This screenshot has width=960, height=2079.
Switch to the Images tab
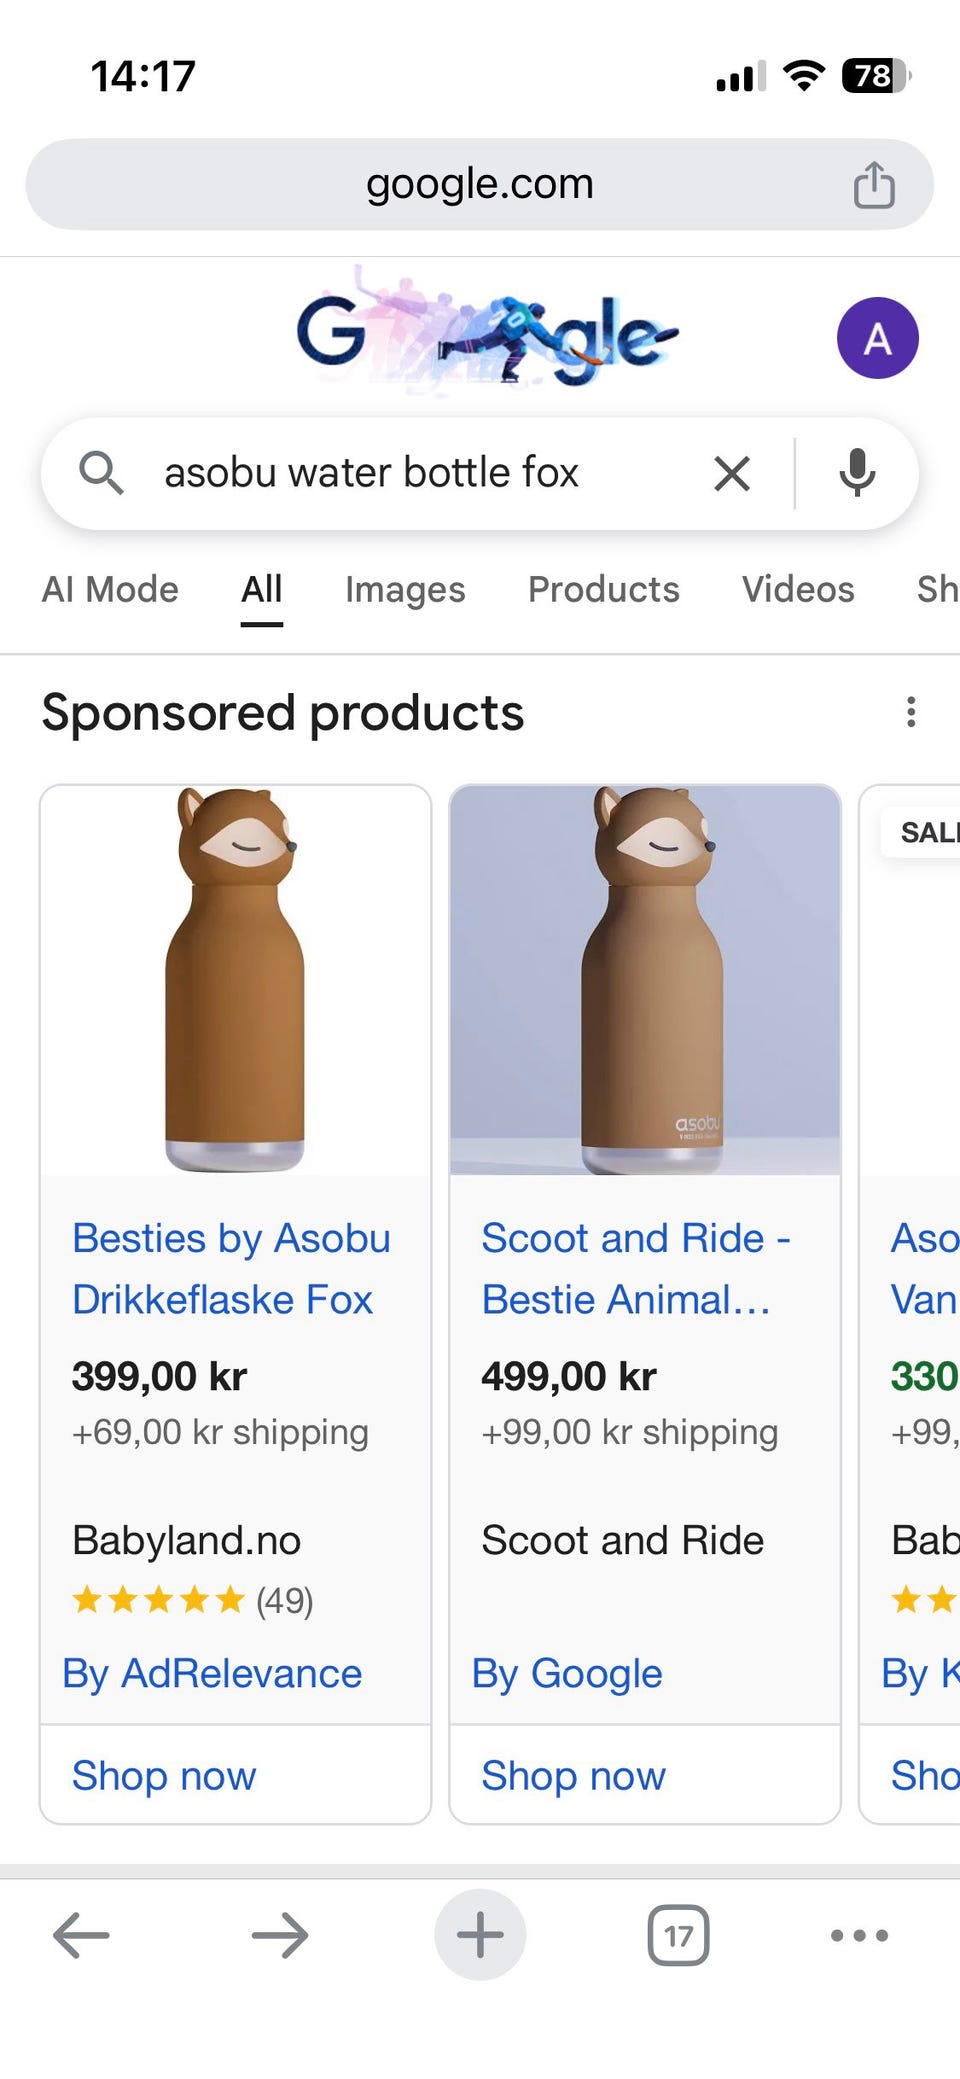tap(405, 590)
